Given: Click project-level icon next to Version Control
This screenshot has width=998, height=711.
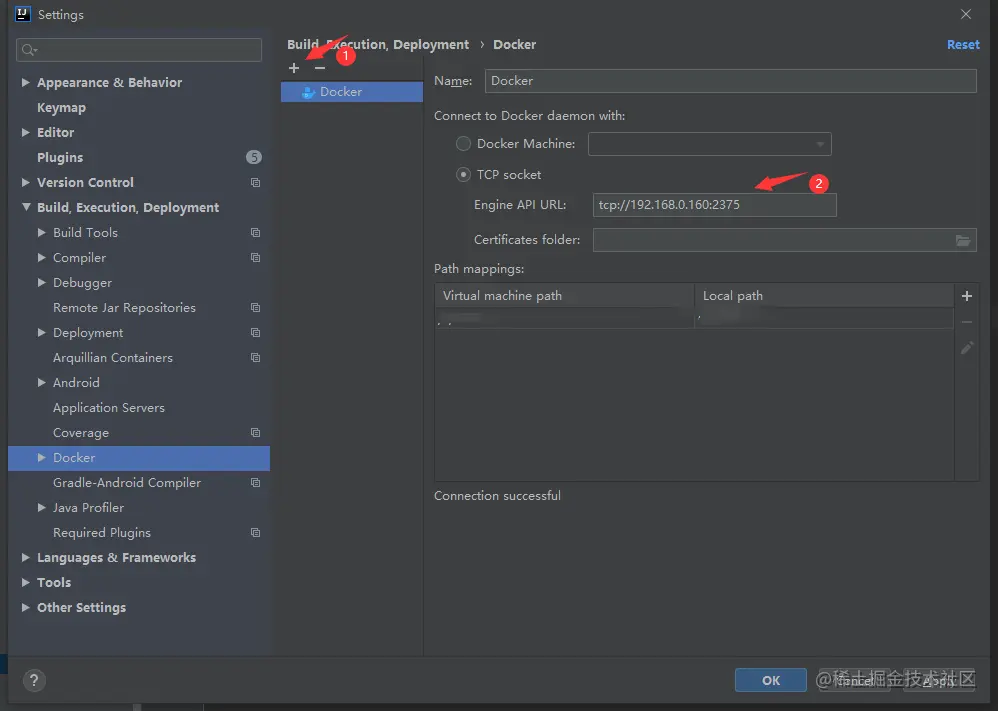Looking at the screenshot, I should pyautogui.click(x=255, y=183).
